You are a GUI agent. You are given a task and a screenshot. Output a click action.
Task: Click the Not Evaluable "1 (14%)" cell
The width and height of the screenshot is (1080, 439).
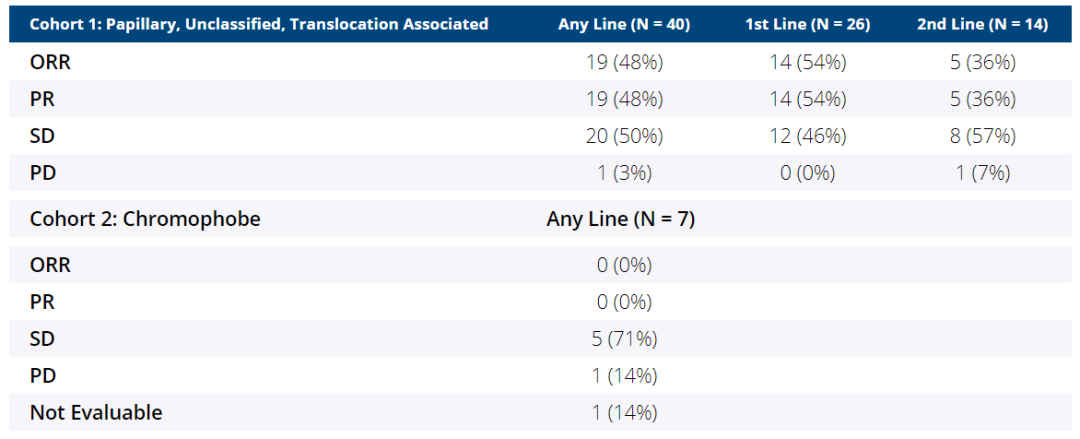[624, 412]
